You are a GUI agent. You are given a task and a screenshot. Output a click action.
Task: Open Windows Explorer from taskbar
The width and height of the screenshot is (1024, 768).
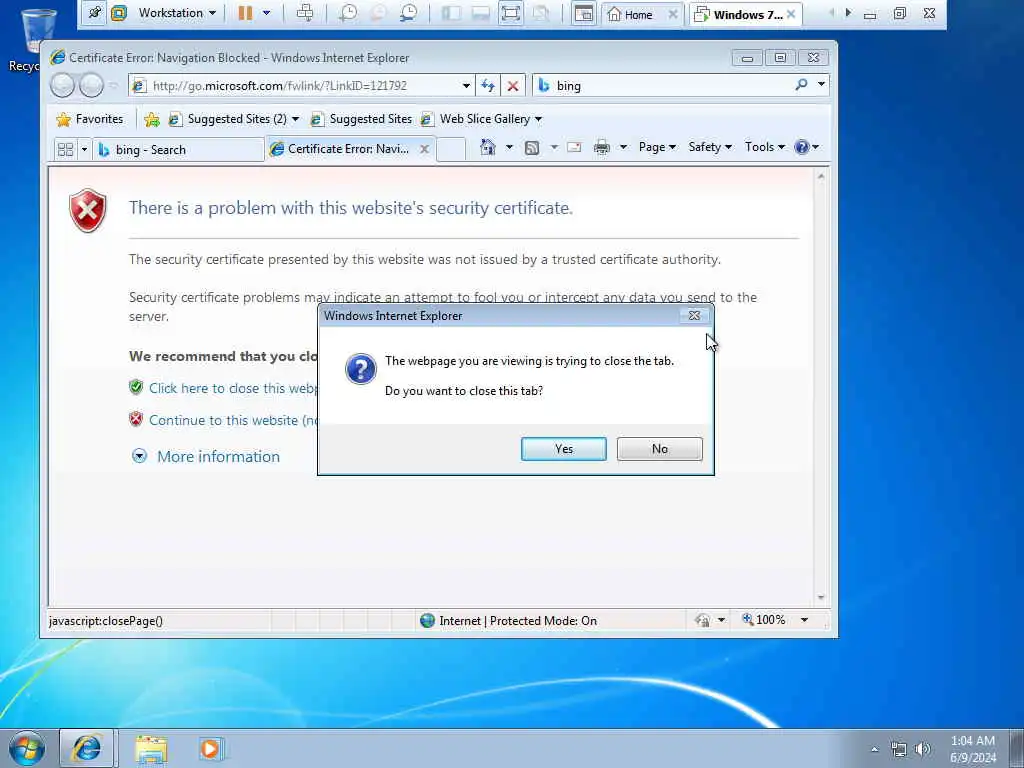(x=152, y=749)
